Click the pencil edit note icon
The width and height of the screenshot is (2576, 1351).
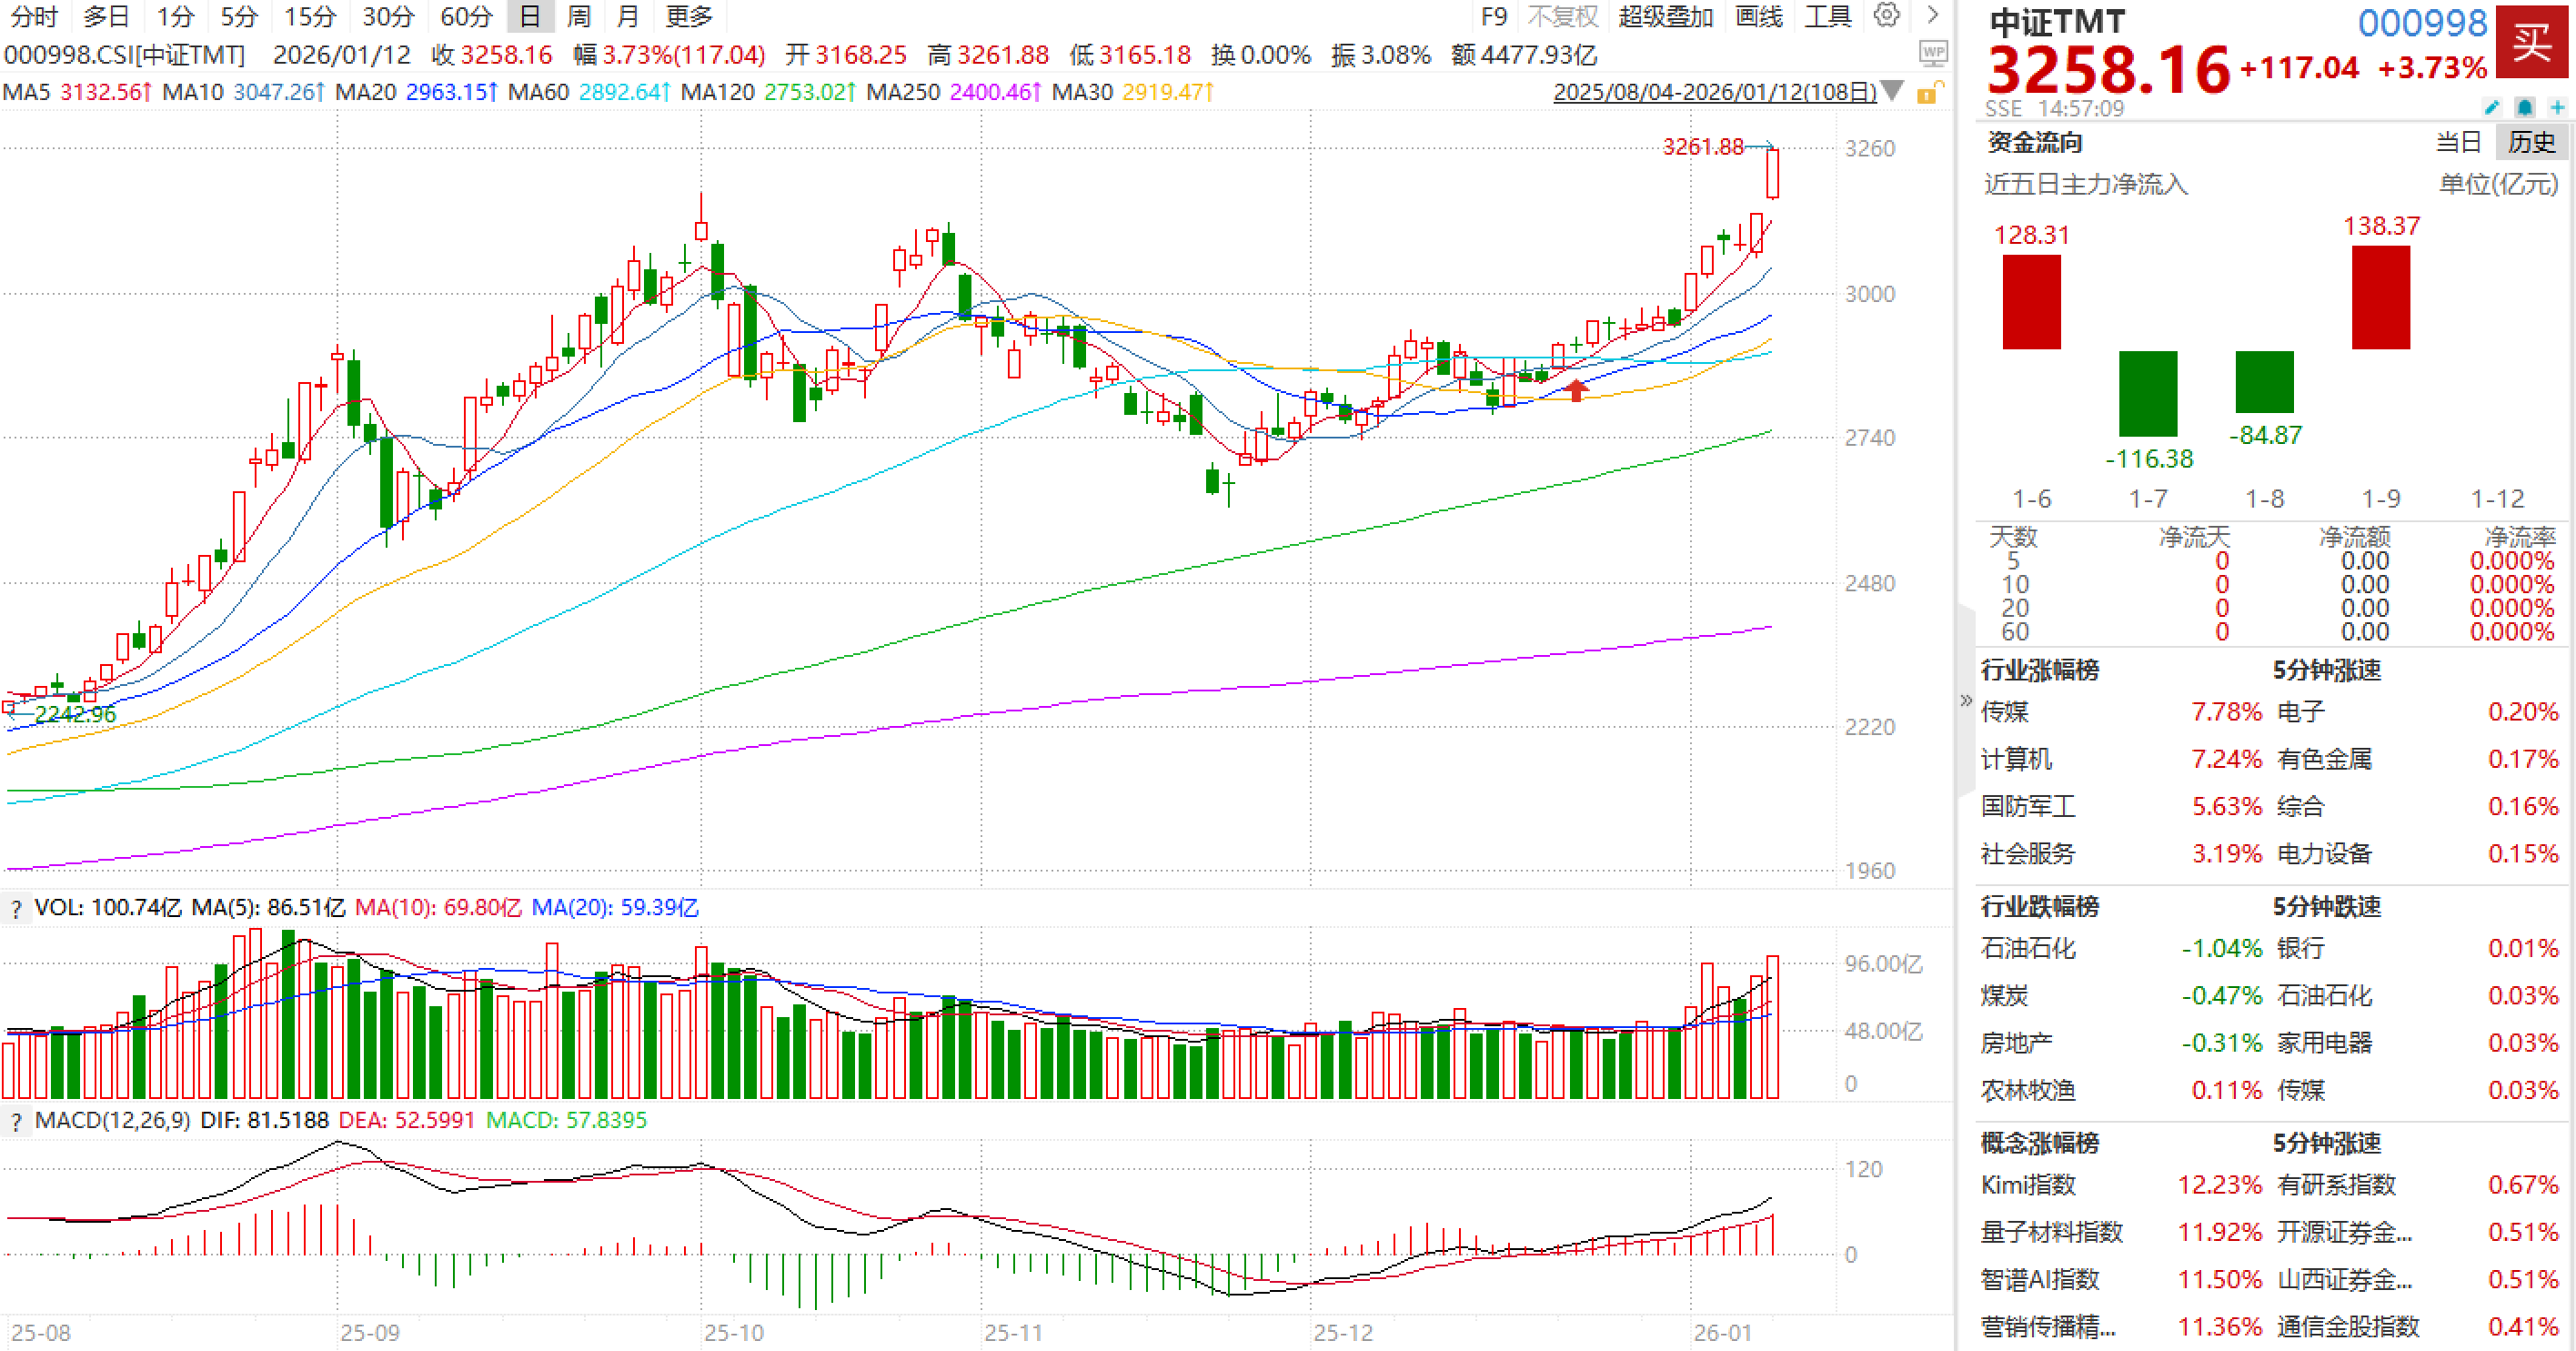pos(2492,107)
